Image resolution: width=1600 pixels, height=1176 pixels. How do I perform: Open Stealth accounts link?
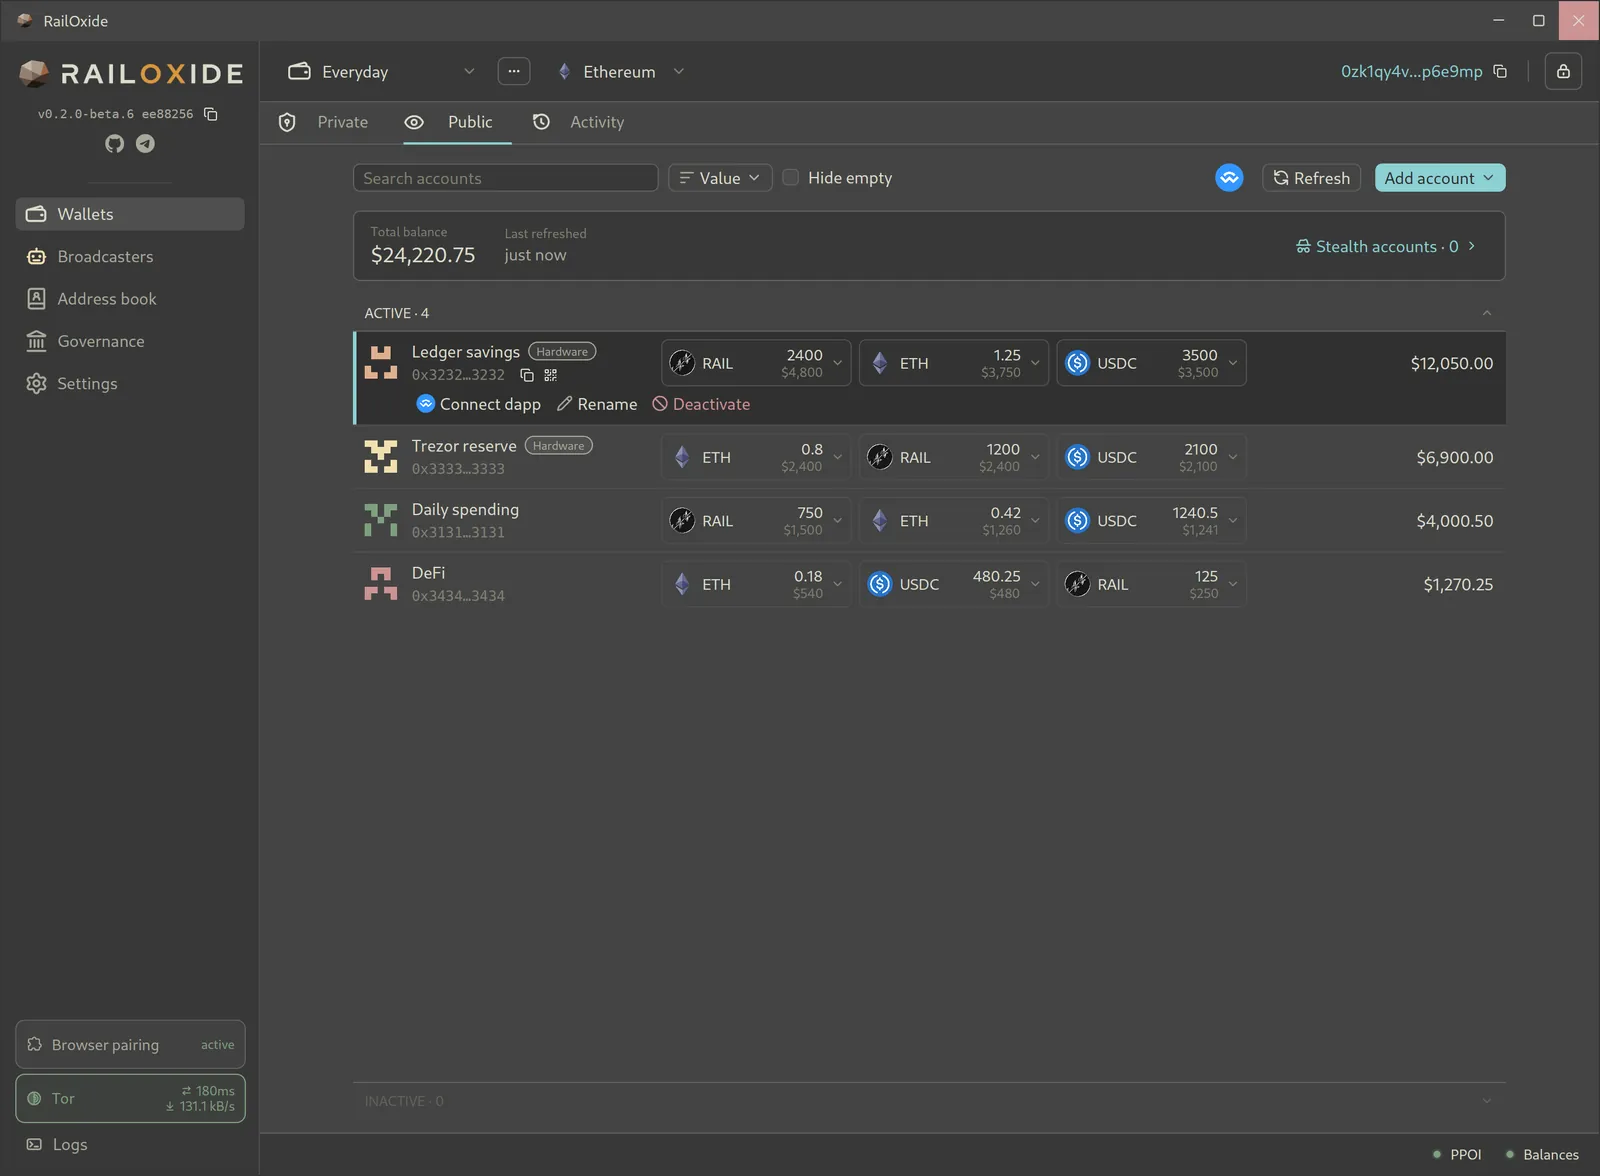[x=1386, y=246]
